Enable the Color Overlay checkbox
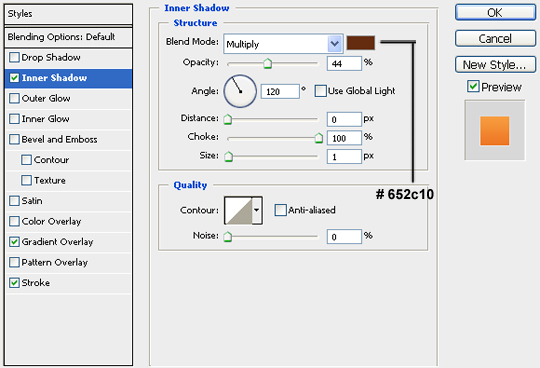Viewport: 540px width, 368px height. coord(14,221)
